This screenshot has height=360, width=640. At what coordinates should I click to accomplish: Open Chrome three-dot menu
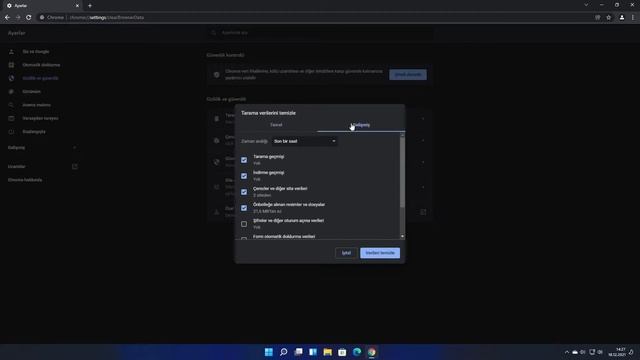(x=633, y=18)
